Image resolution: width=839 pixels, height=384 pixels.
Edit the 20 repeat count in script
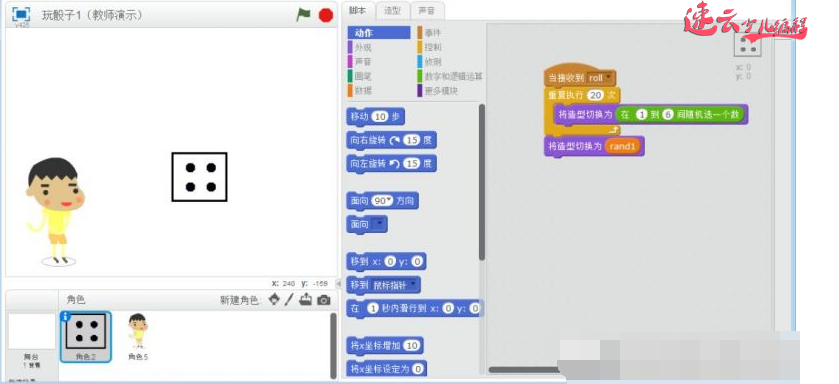pyautogui.click(x=595, y=95)
